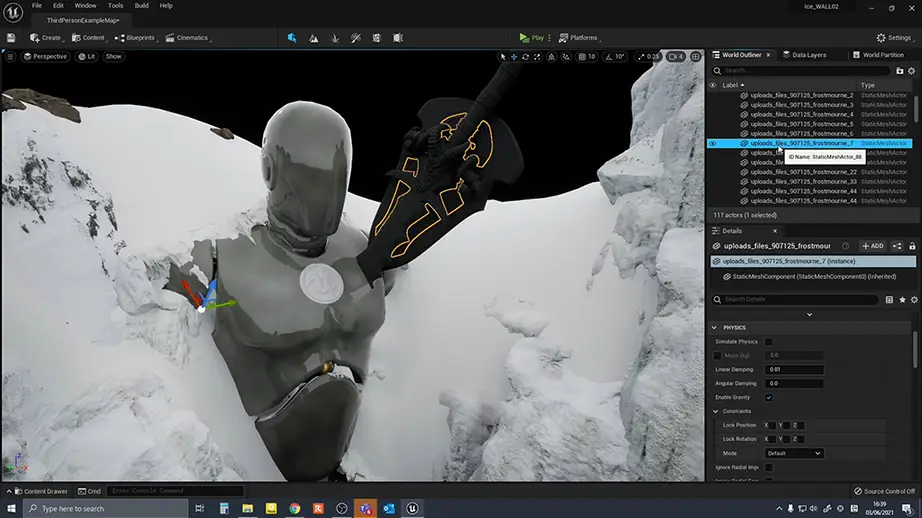922x518 pixels.
Task: Click the Google Chrome icon in the taskbar
Action: point(294,508)
